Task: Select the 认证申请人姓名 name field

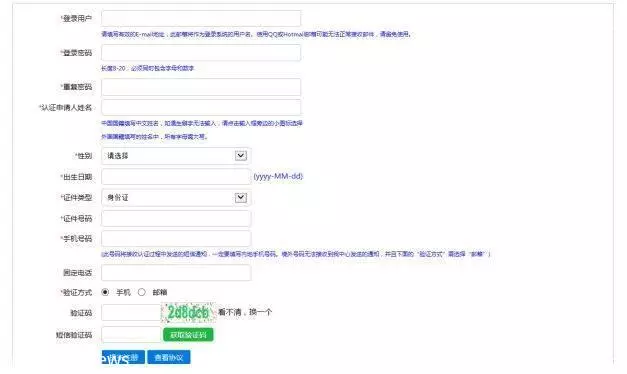Action: 201,107
